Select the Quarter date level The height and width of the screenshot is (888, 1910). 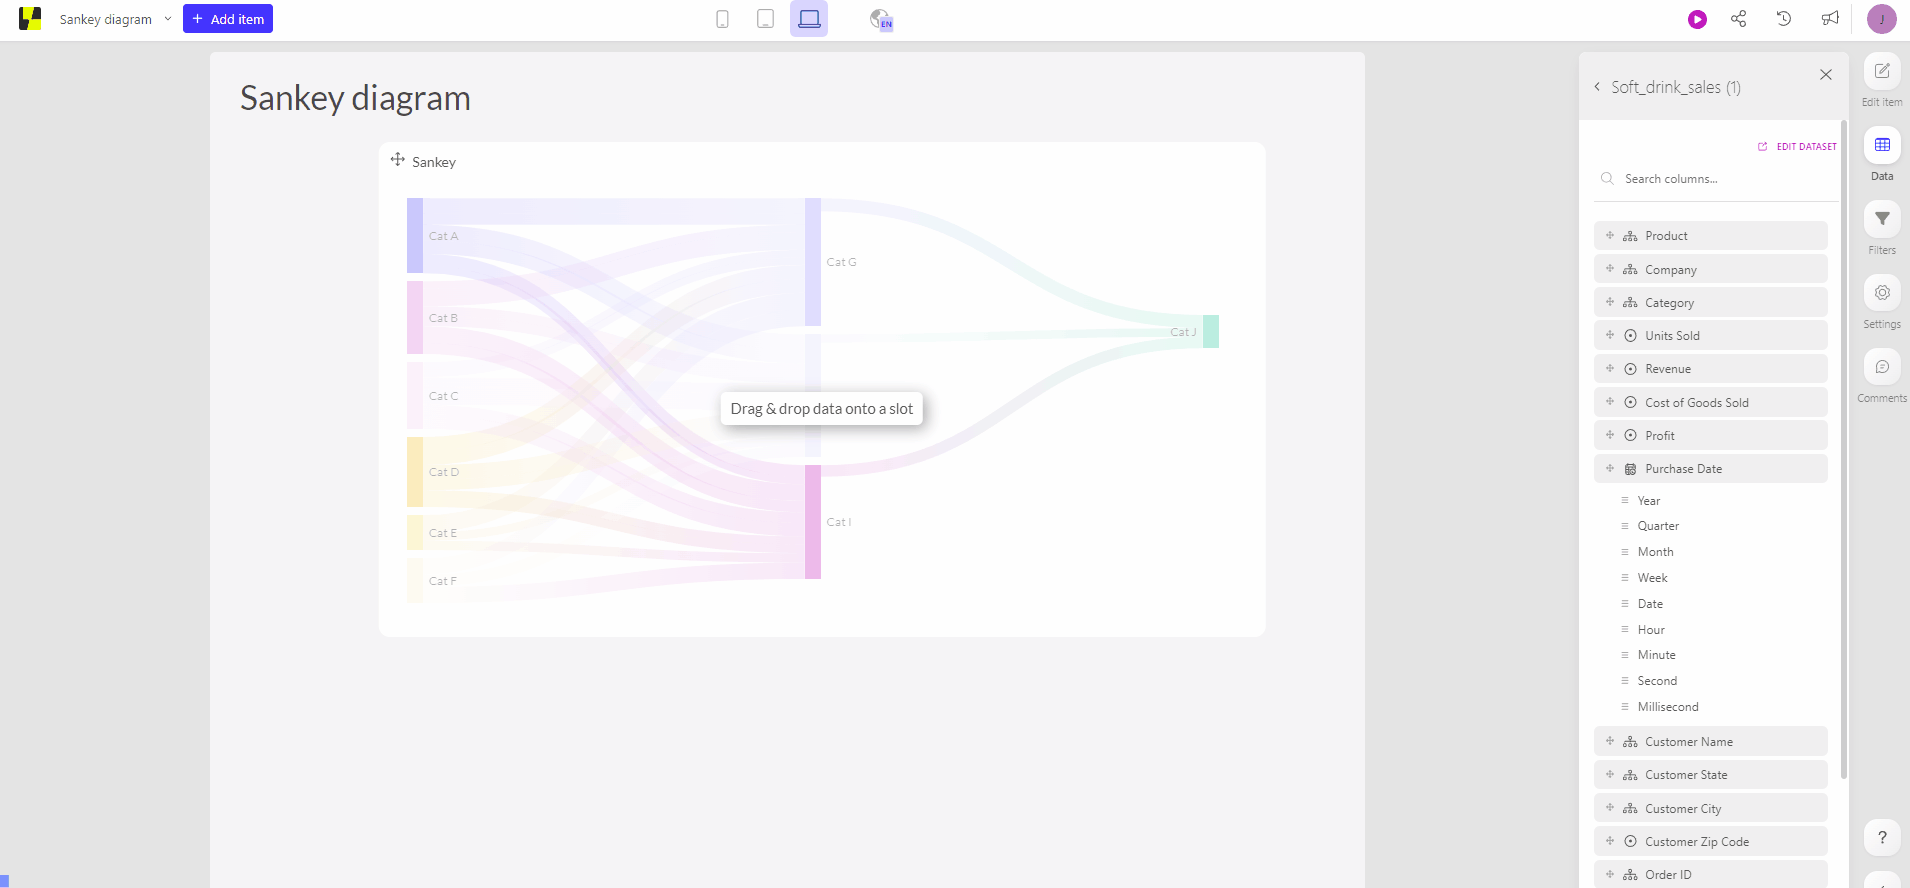click(x=1658, y=526)
